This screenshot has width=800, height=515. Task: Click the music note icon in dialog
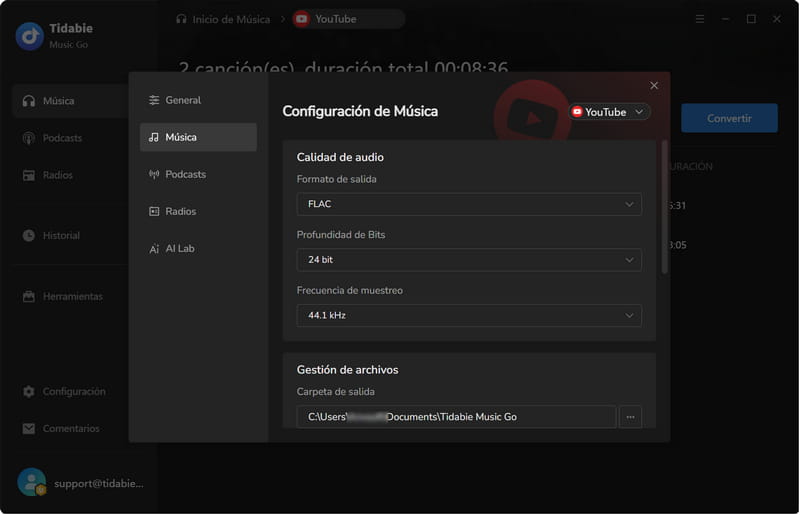pyautogui.click(x=154, y=137)
